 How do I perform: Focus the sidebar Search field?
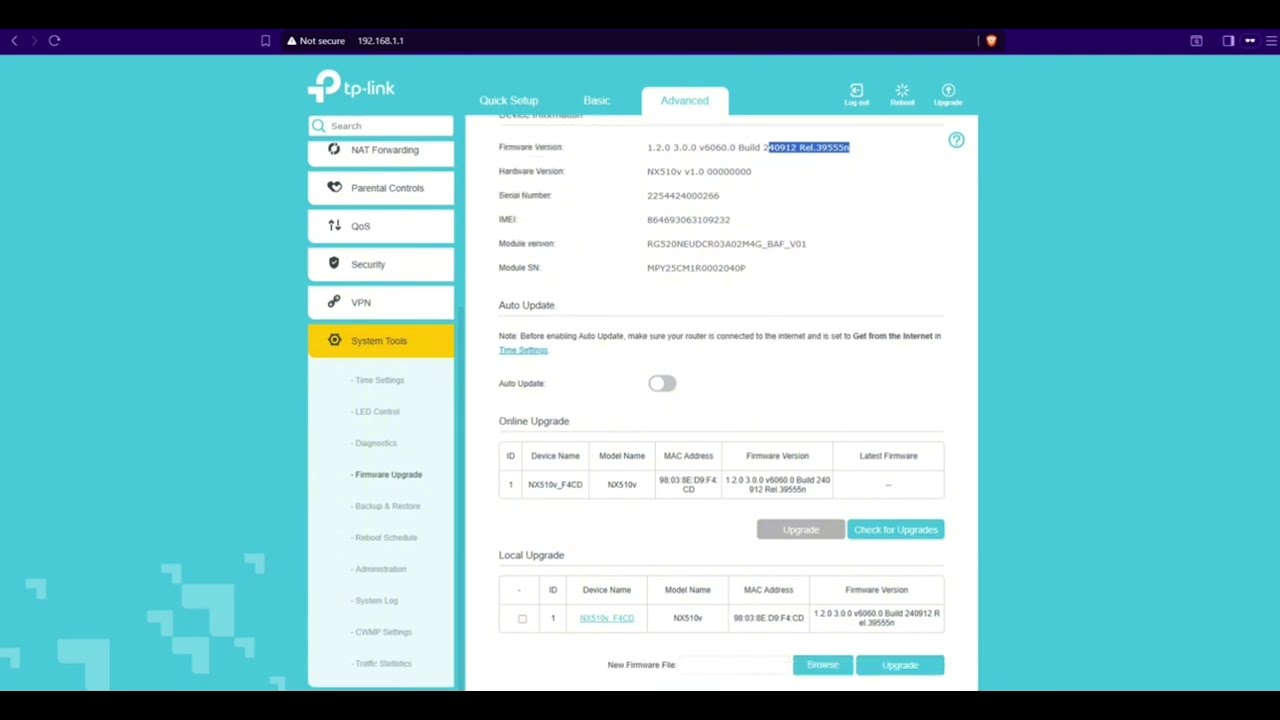(x=381, y=126)
